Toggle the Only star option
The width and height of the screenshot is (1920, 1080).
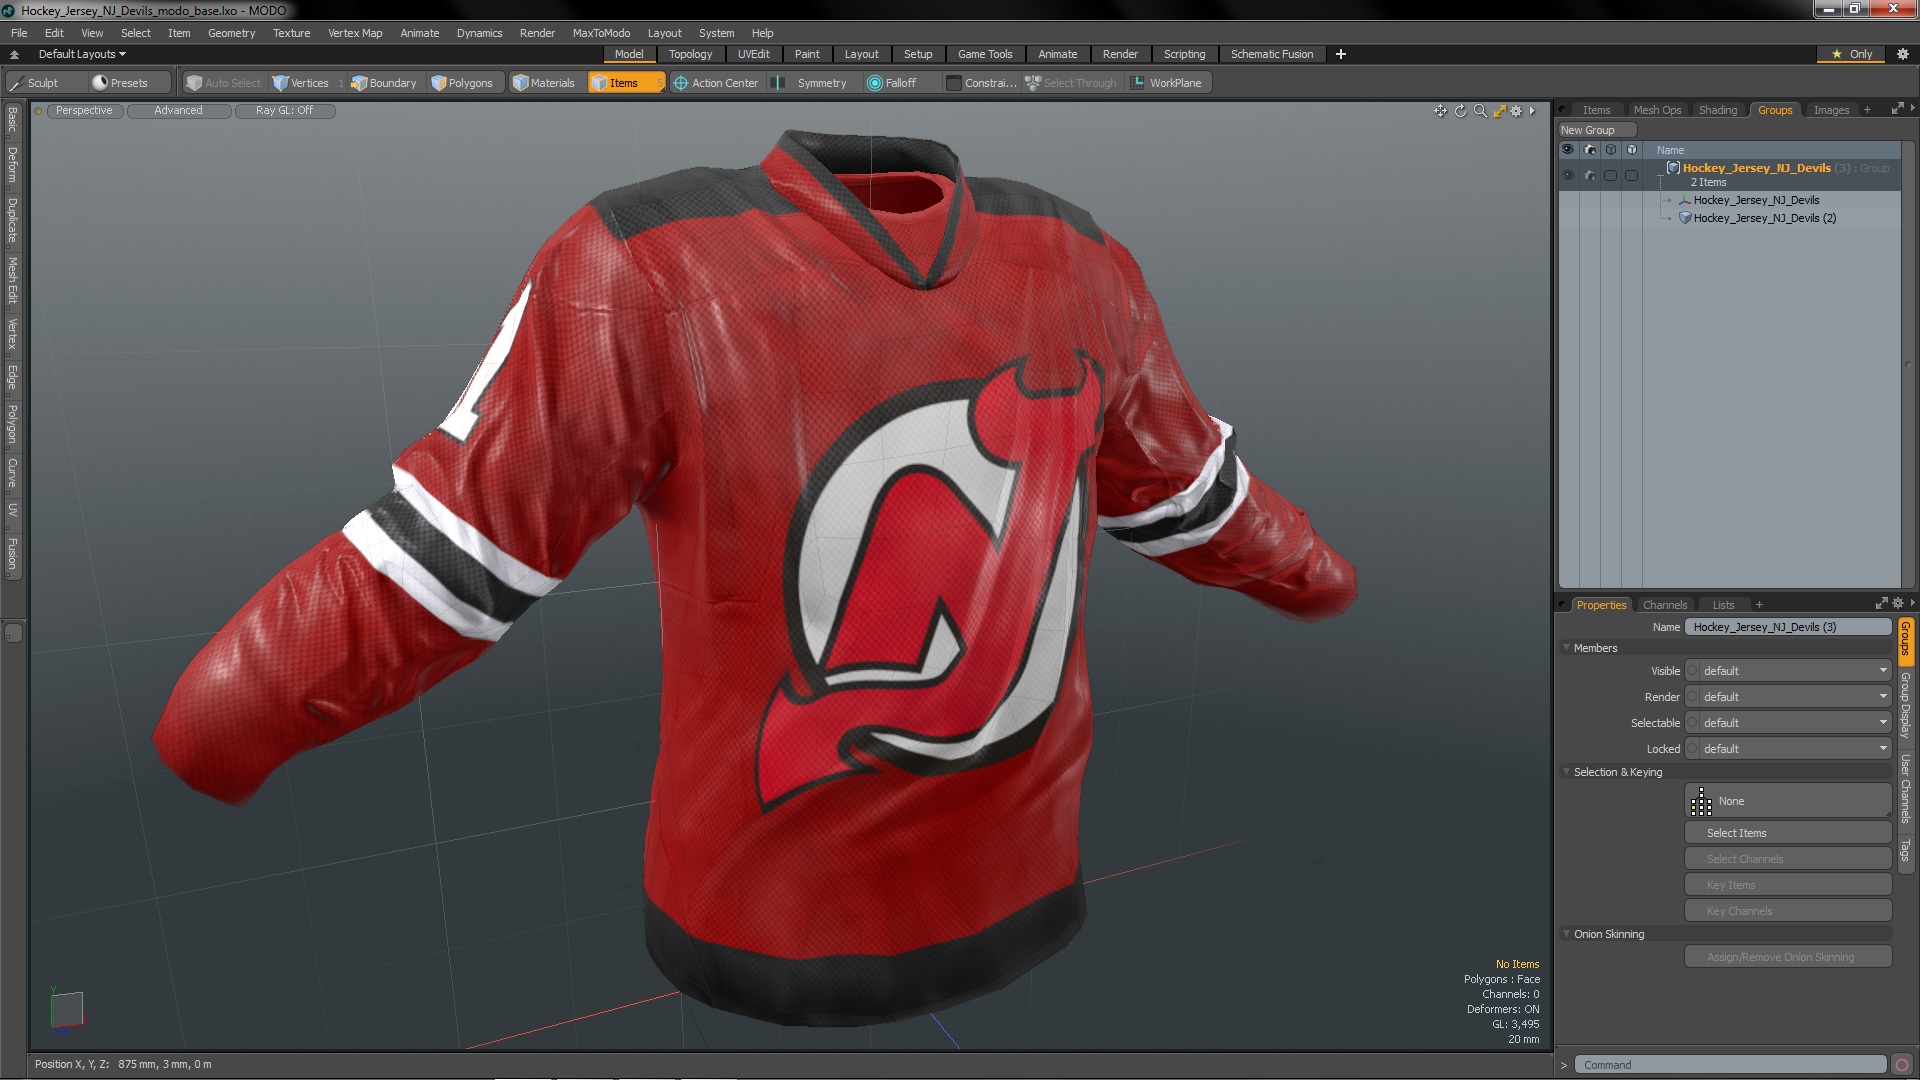1852,54
